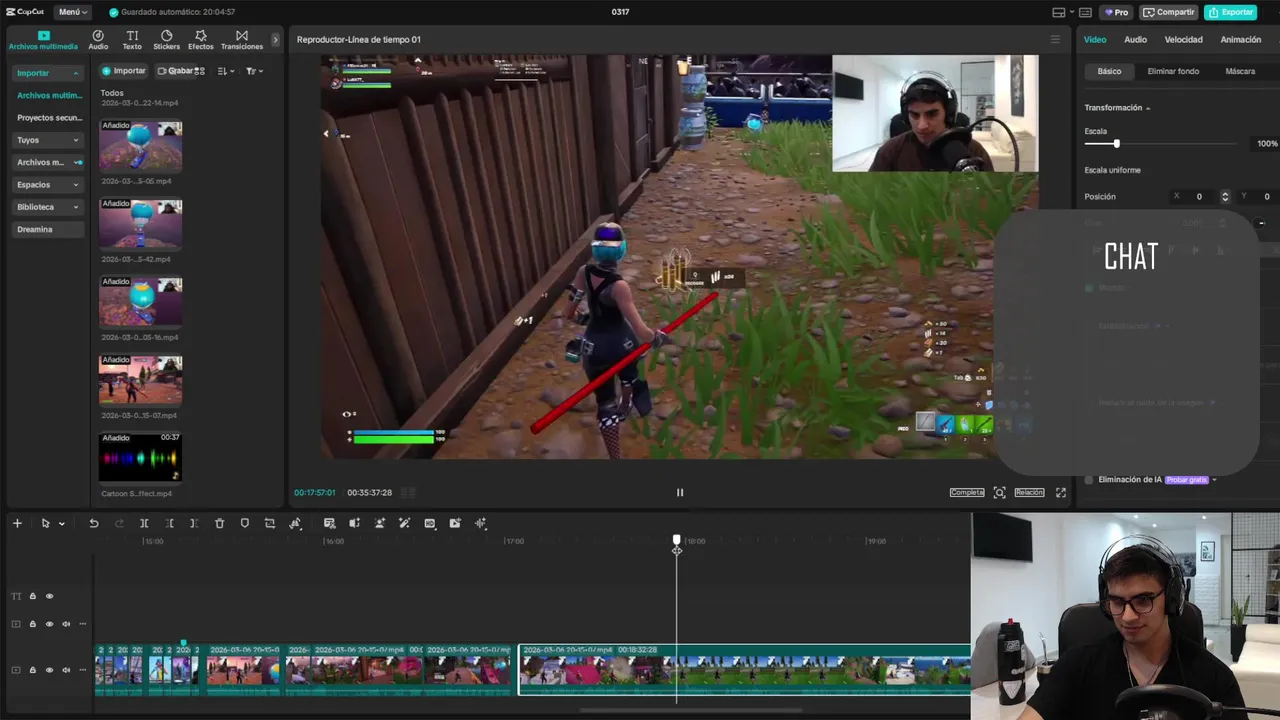The width and height of the screenshot is (1280, 720).
Task: Lock the text track
Action: pyautogui.click(x=32, y=596)
